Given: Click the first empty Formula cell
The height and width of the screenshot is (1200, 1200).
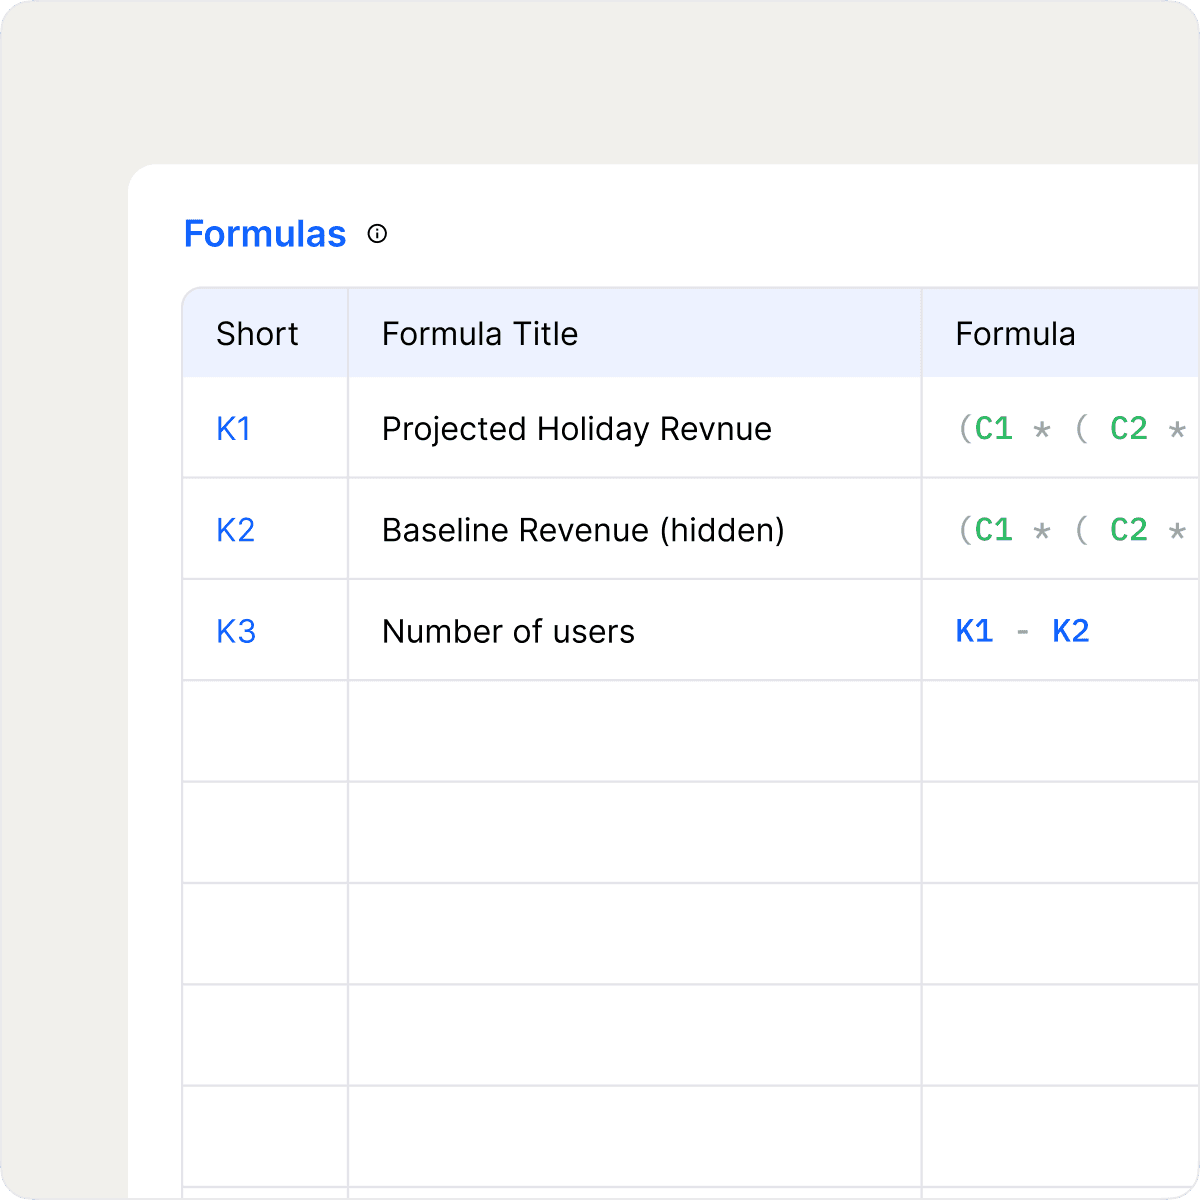Looking at the screenshot, I should 1061,732.
